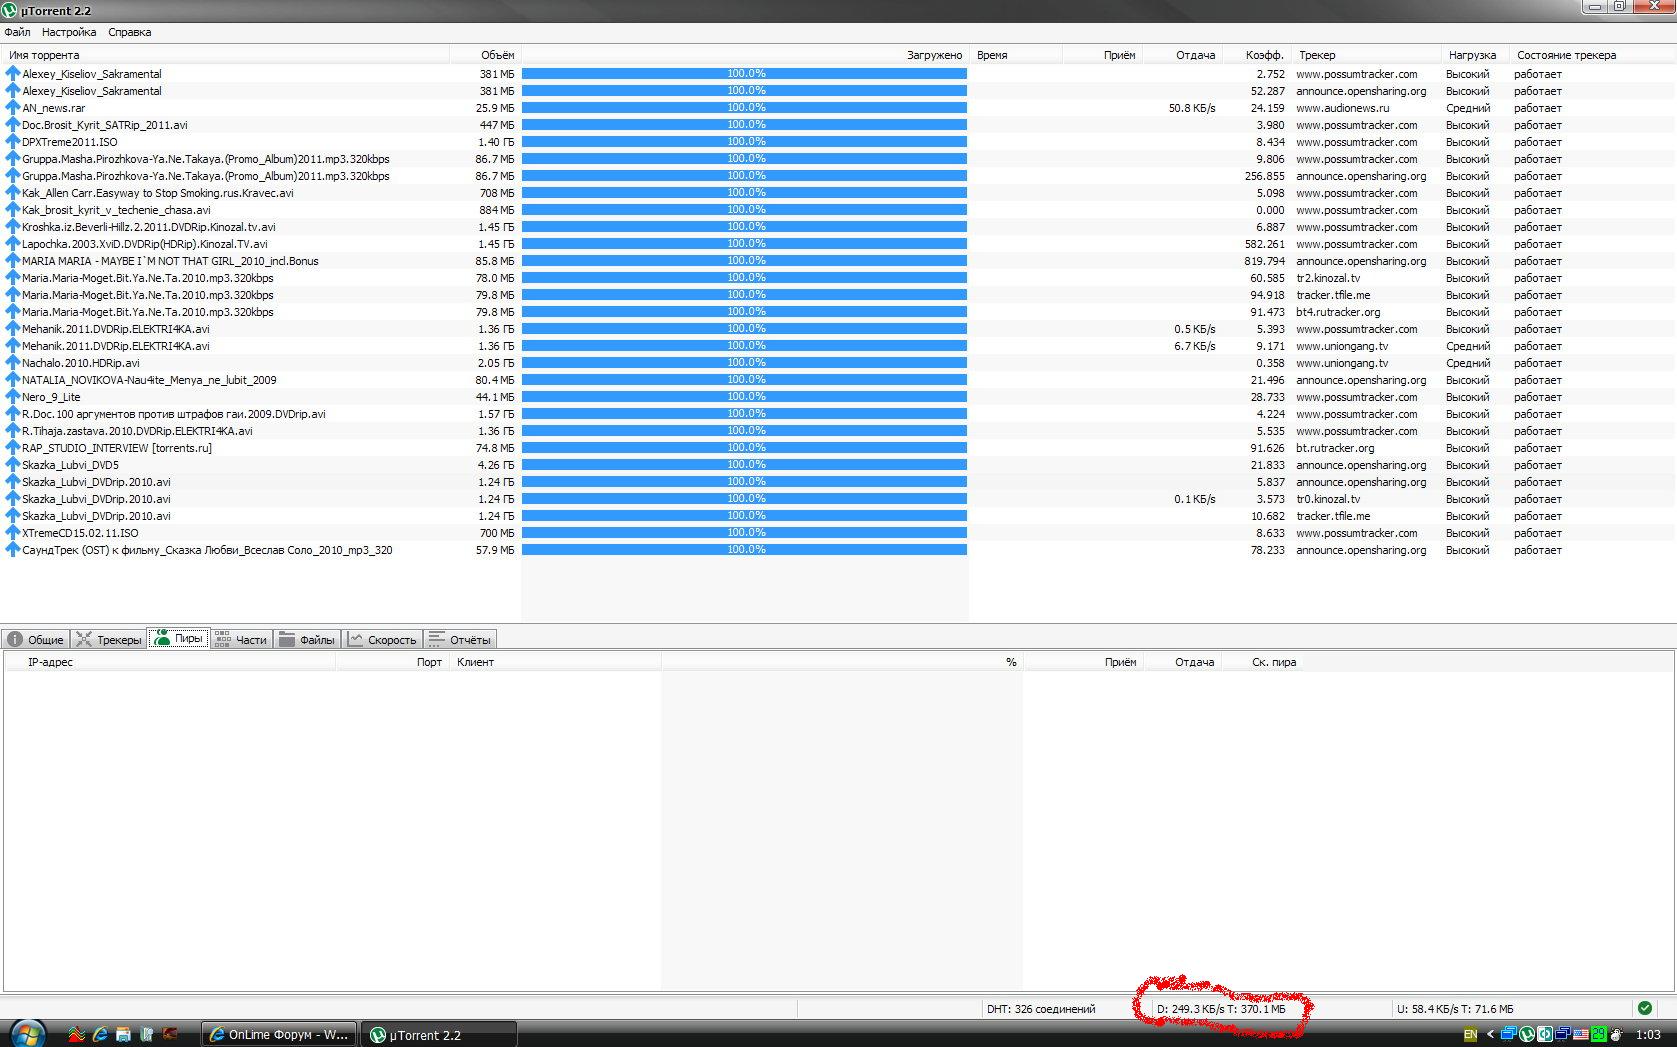
Task: Sort by Имя торрента column header
Action: click(x=227, y=55)
